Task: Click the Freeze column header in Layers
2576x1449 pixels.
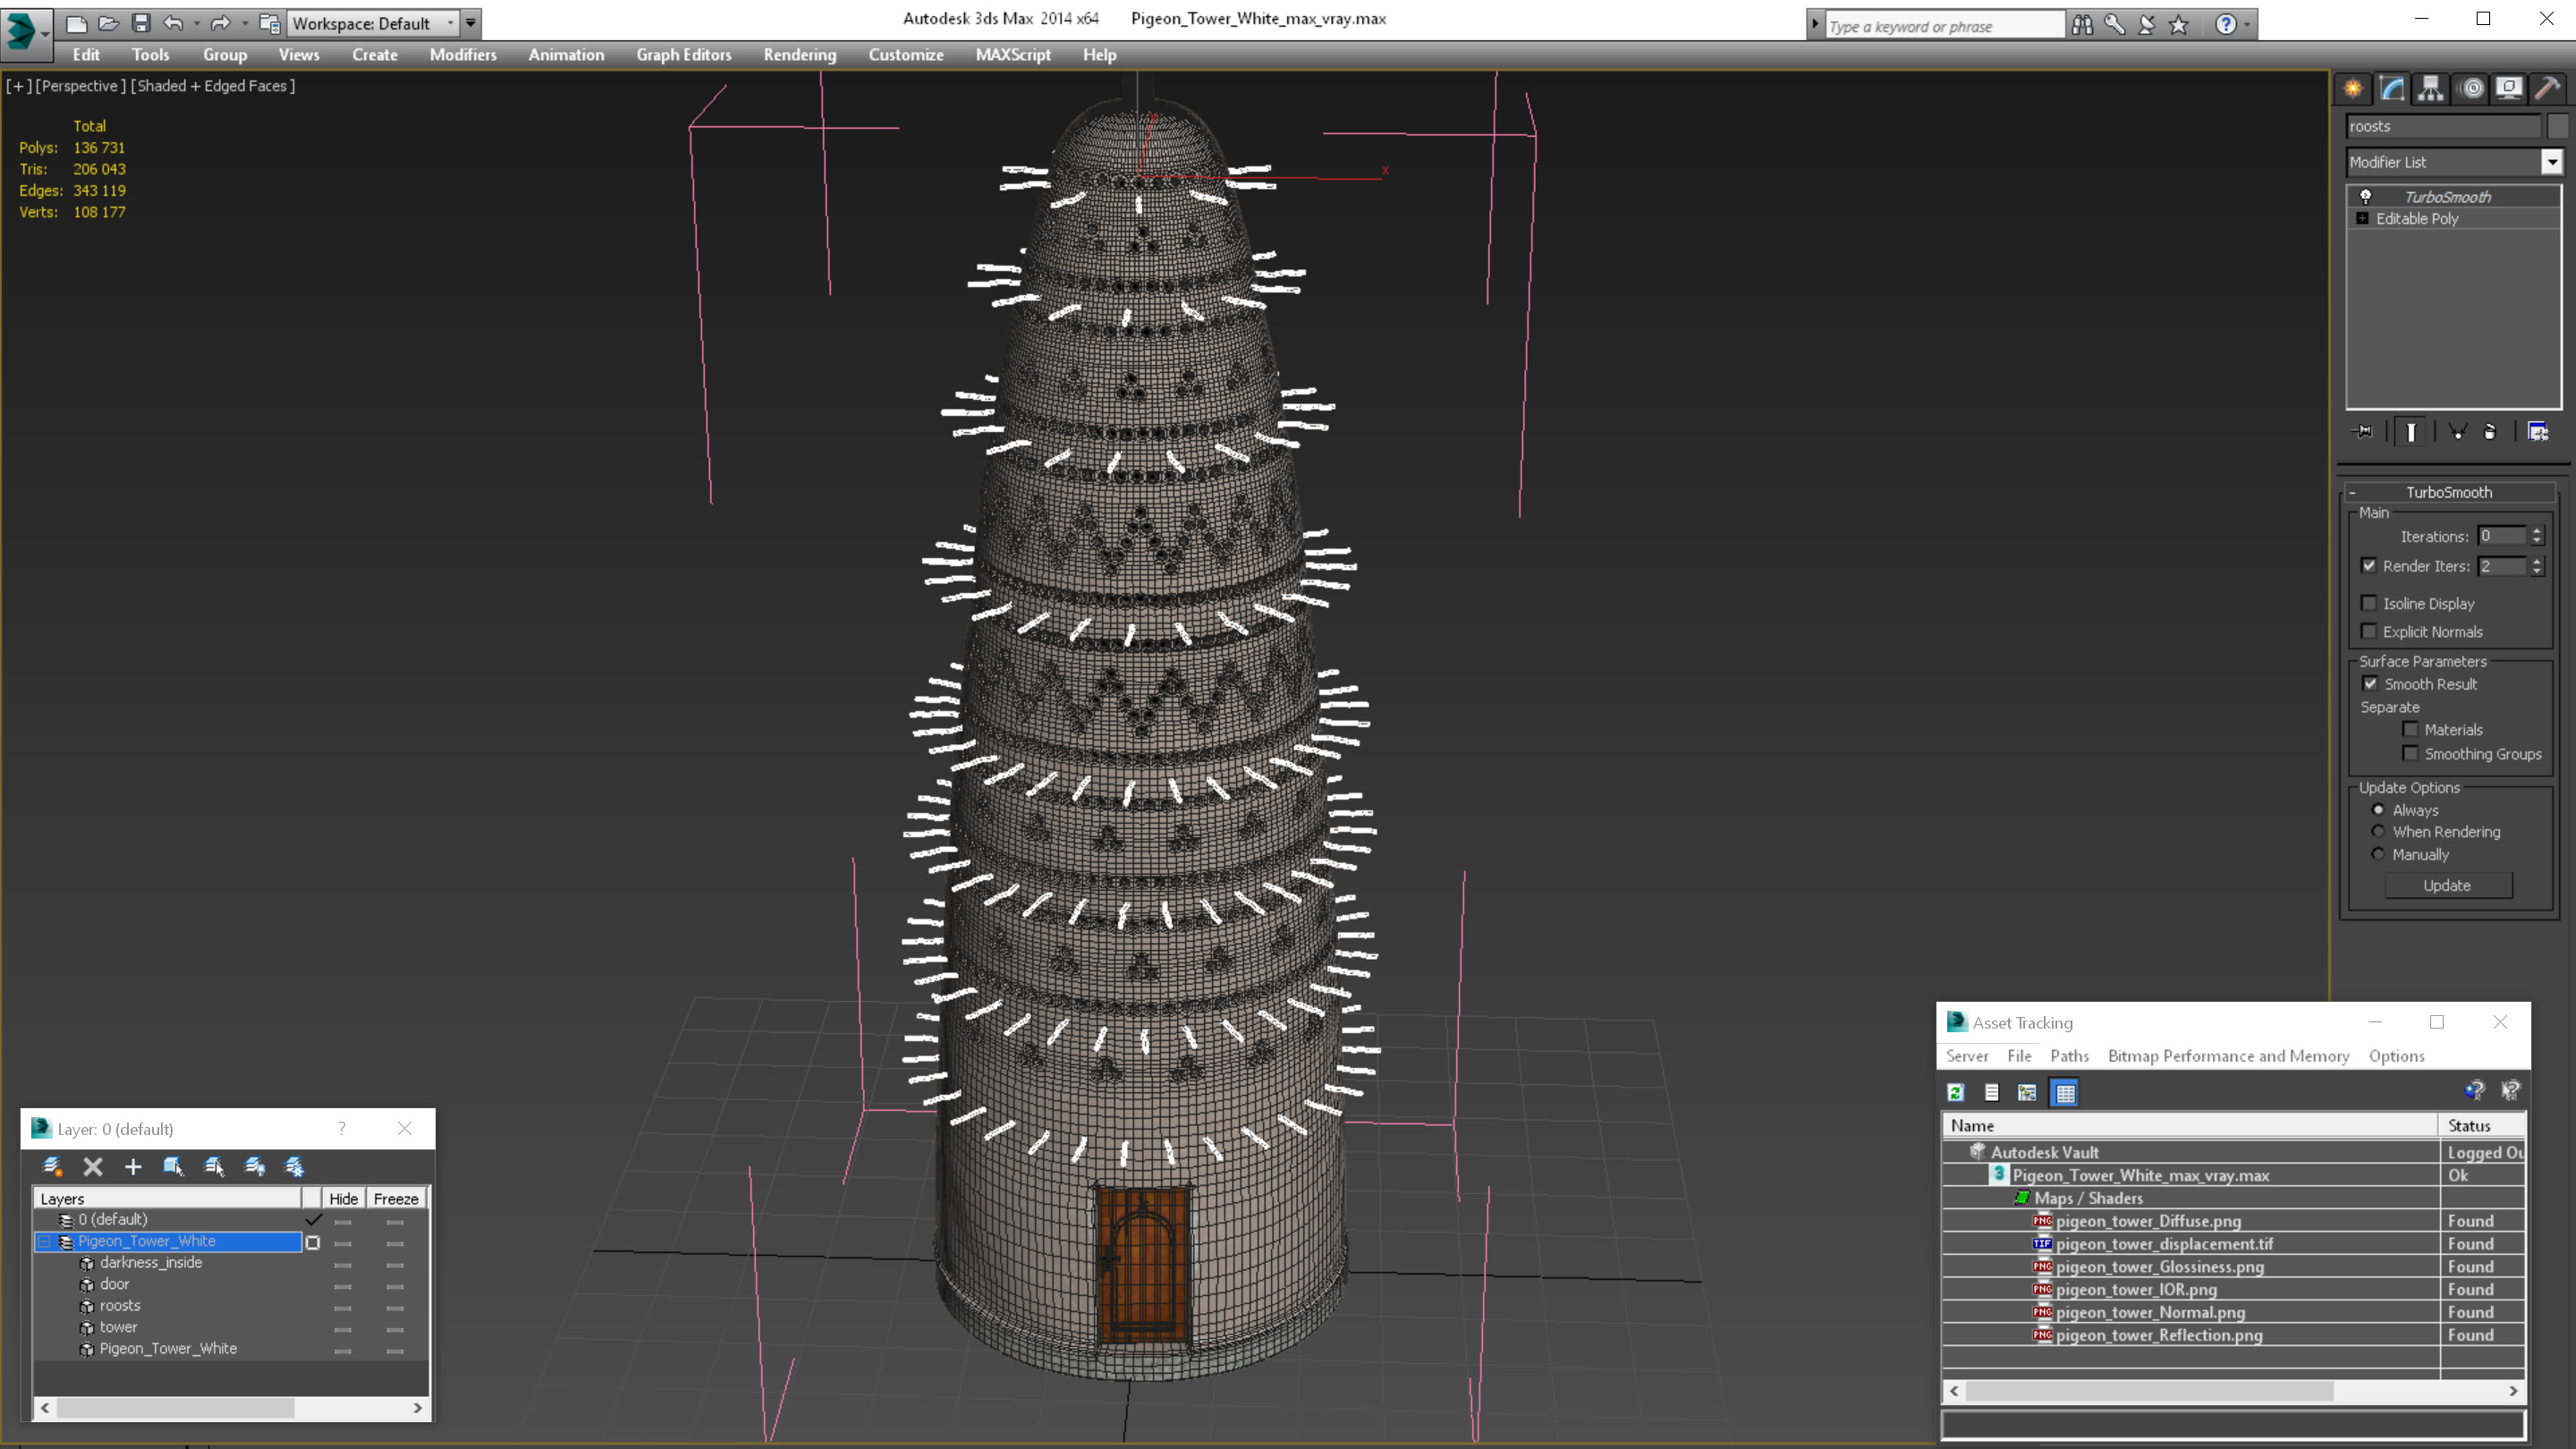Action: [396, 1198]
